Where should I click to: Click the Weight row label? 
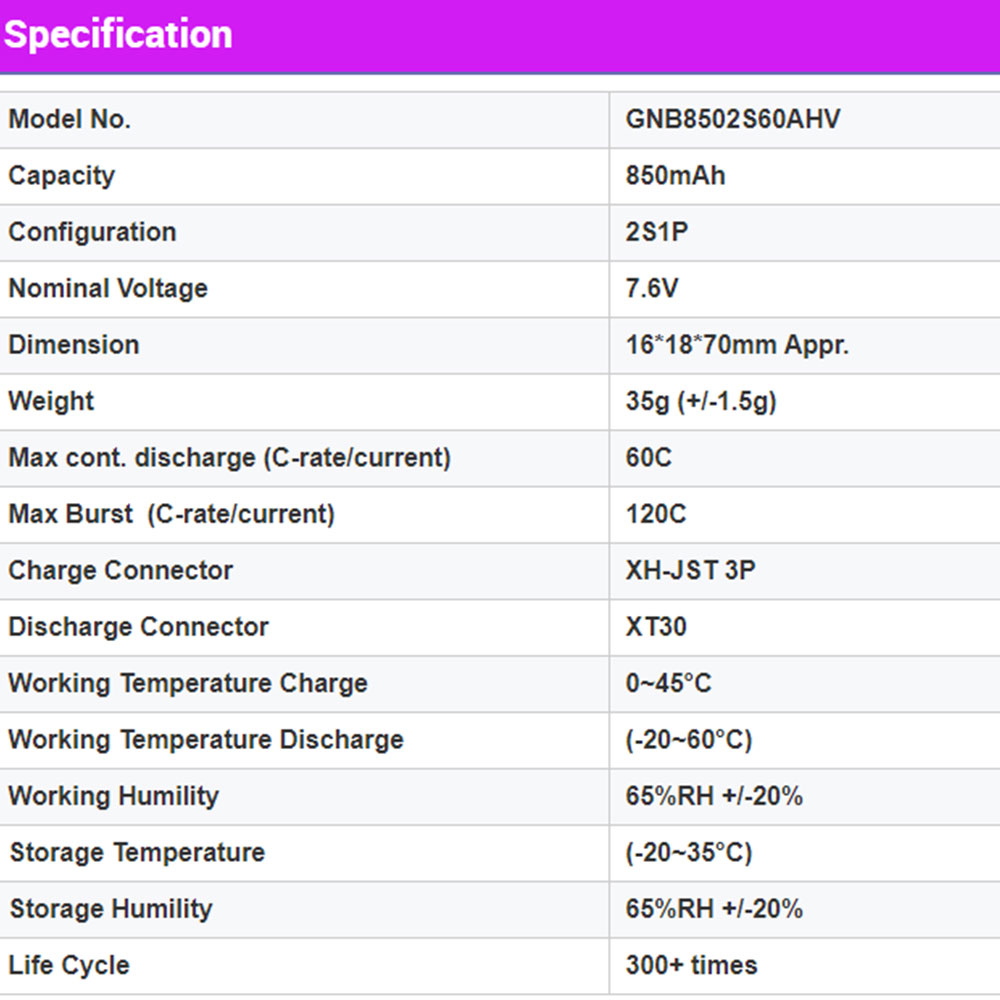coord(51,401)
